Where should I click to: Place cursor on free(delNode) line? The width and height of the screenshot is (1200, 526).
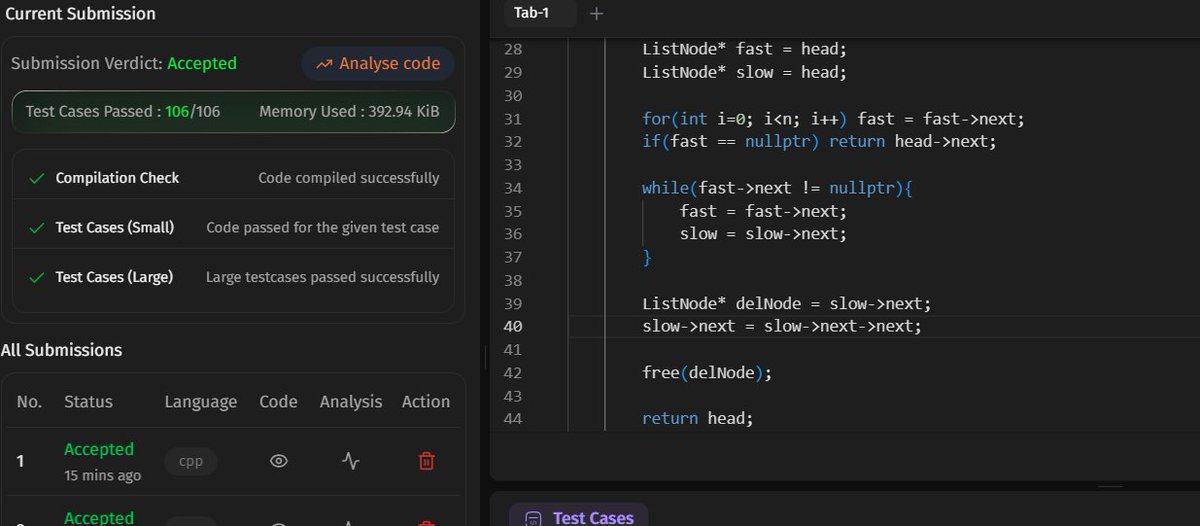pos(707,373)
